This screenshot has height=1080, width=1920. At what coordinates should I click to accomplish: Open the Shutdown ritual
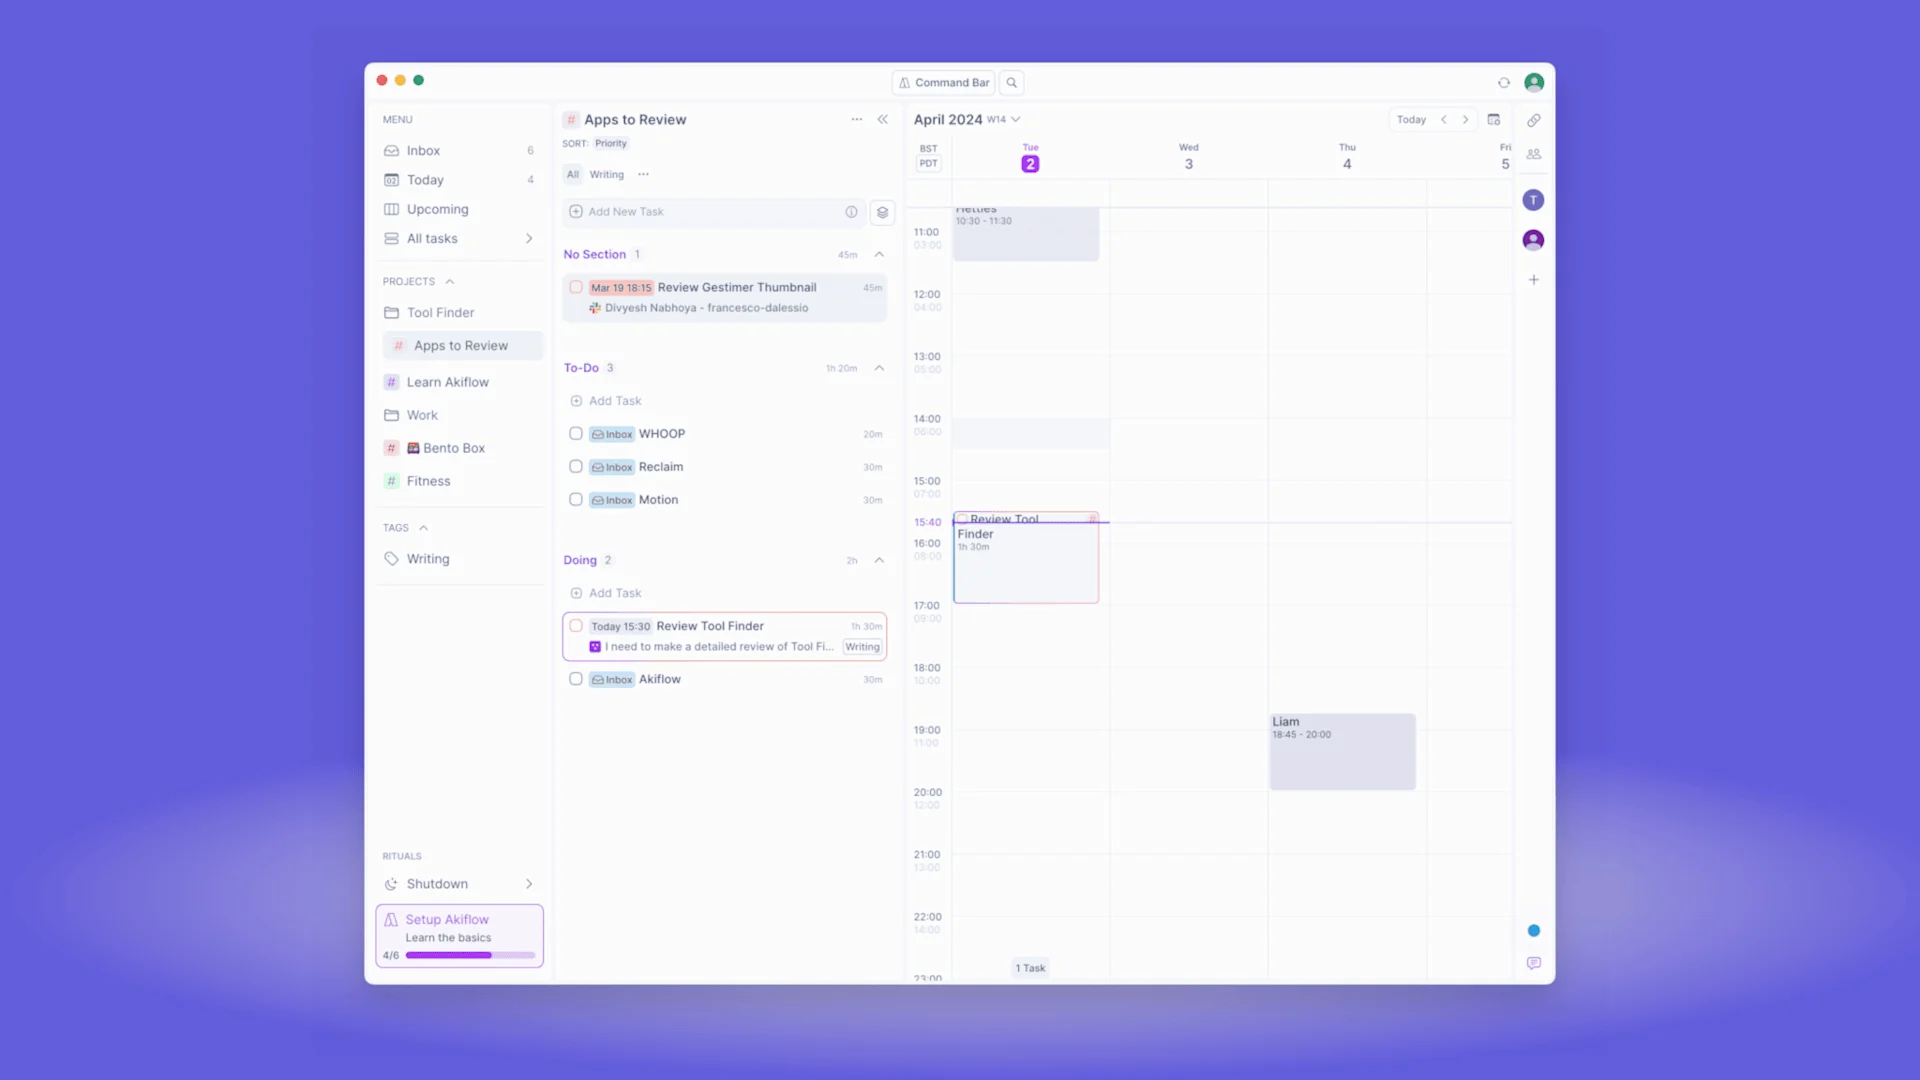[437, 883]
